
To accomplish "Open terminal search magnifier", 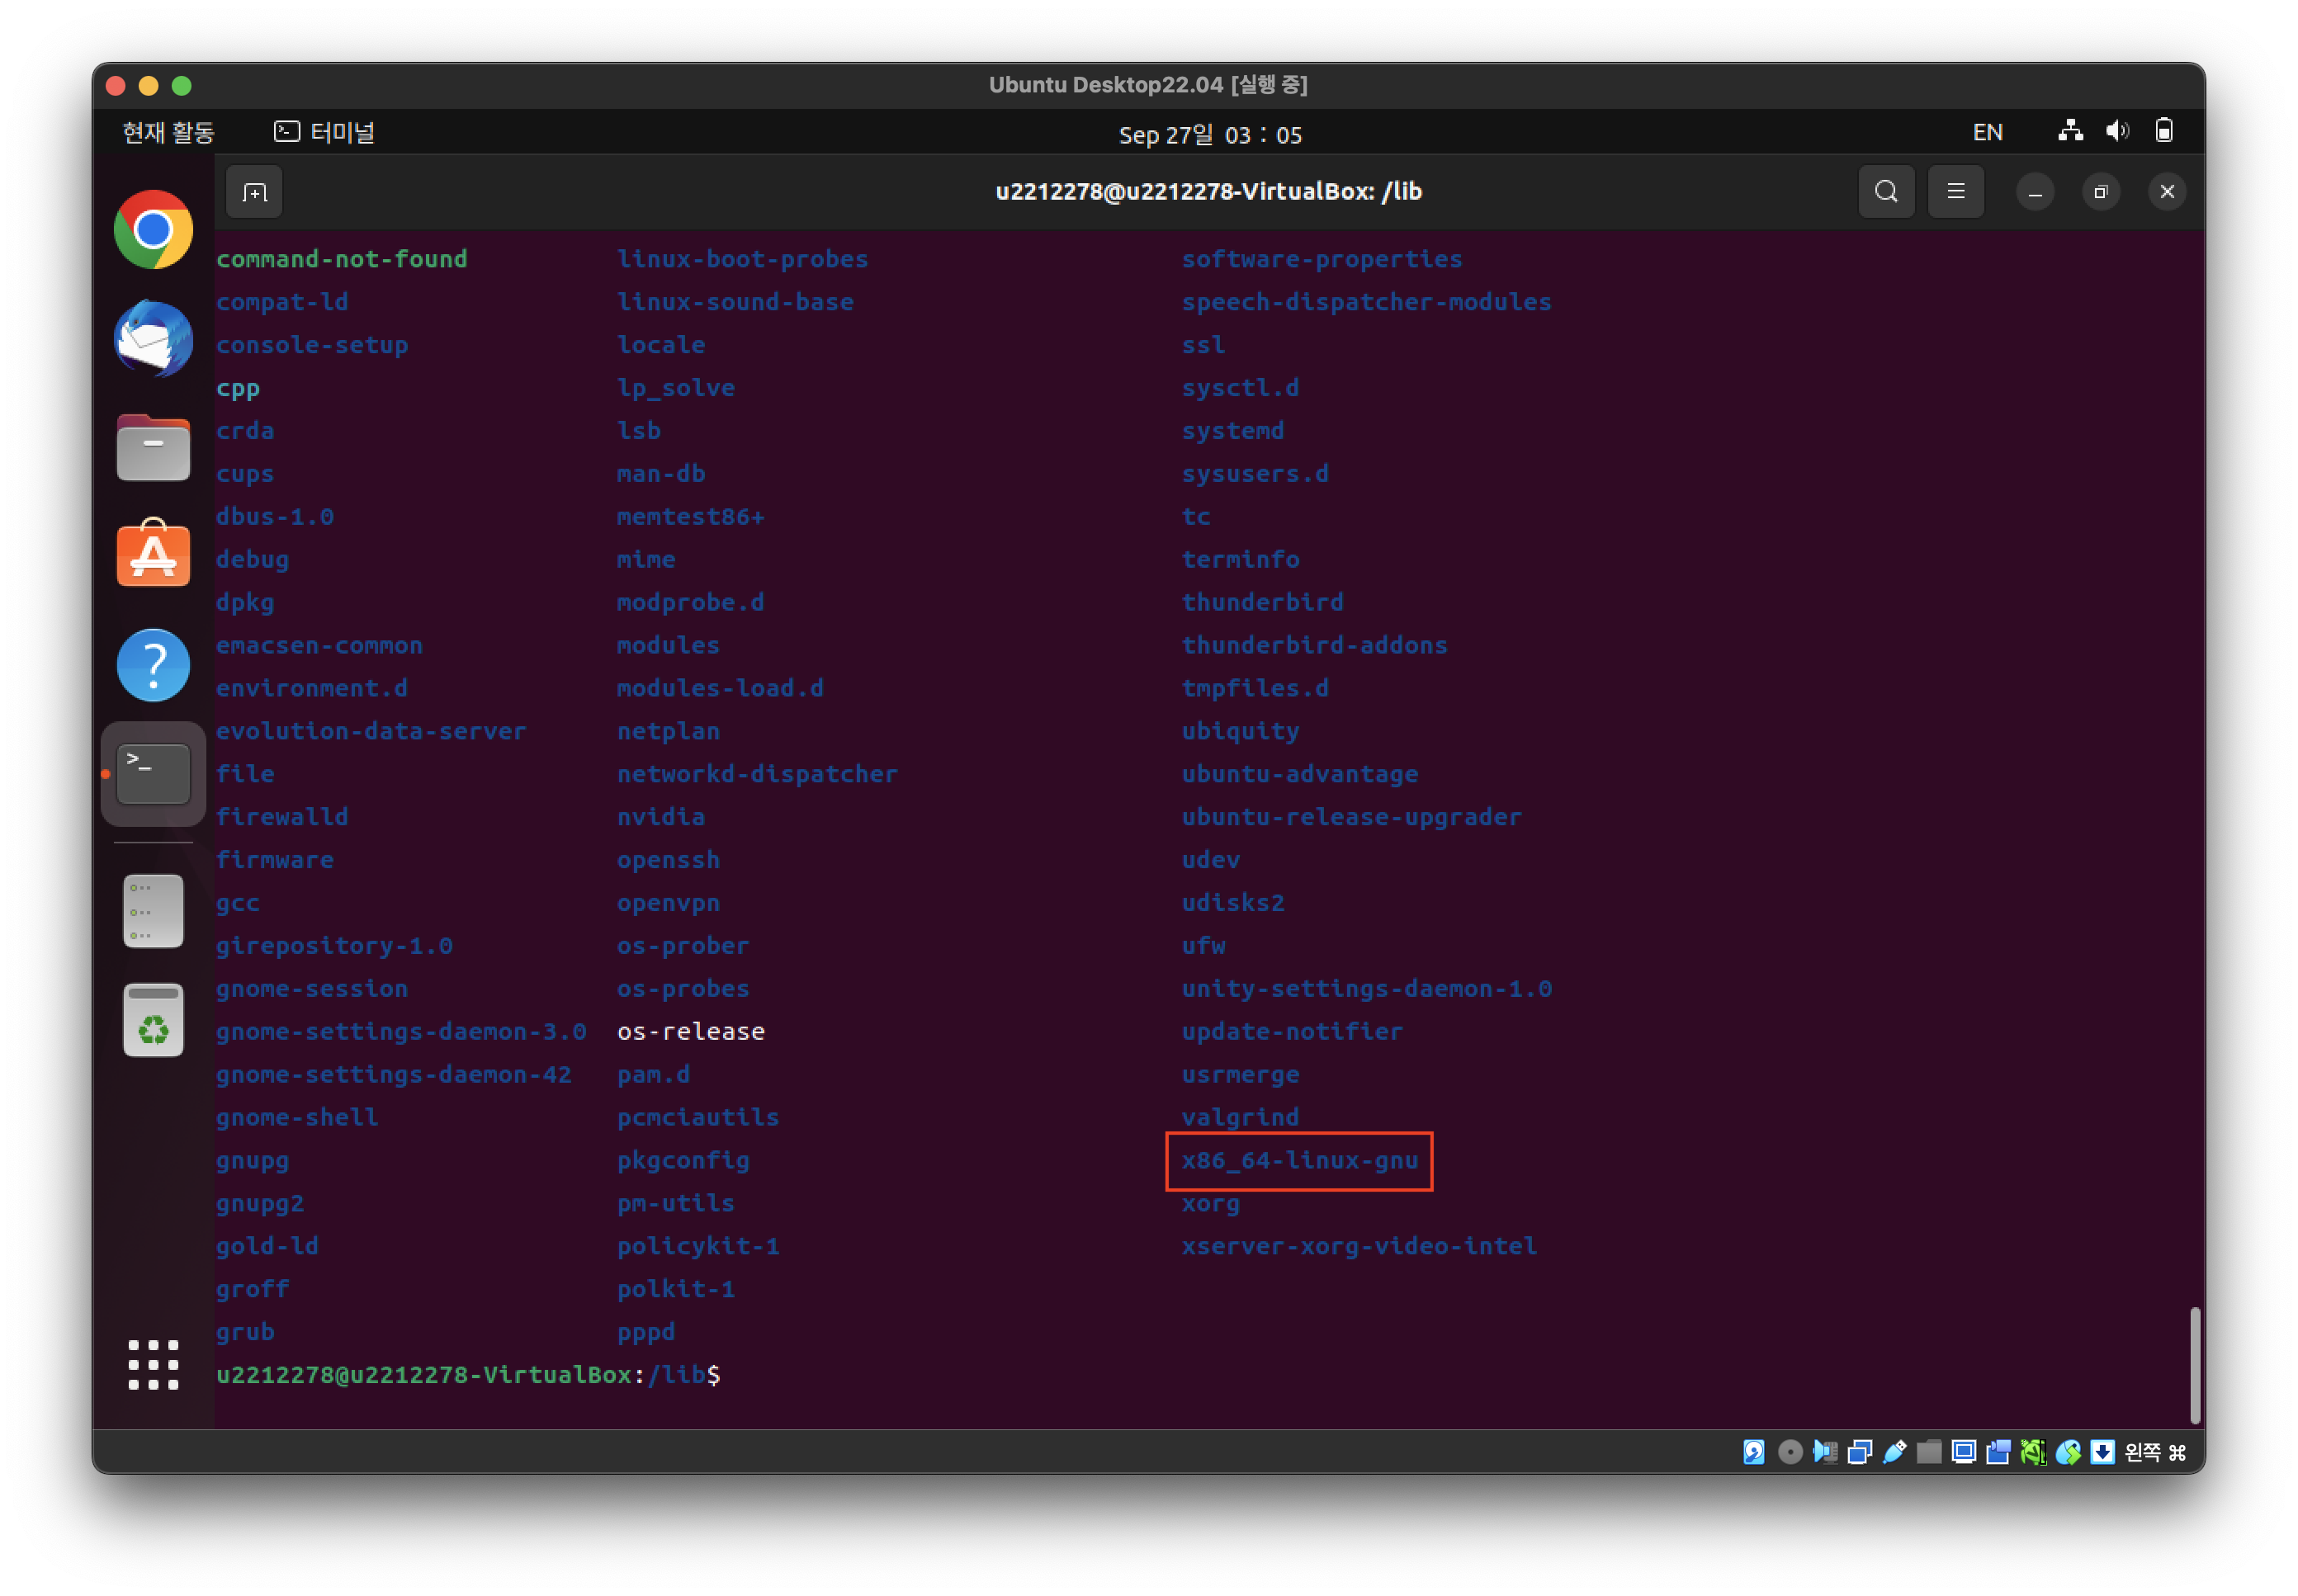I will [x=1886, y=192].
